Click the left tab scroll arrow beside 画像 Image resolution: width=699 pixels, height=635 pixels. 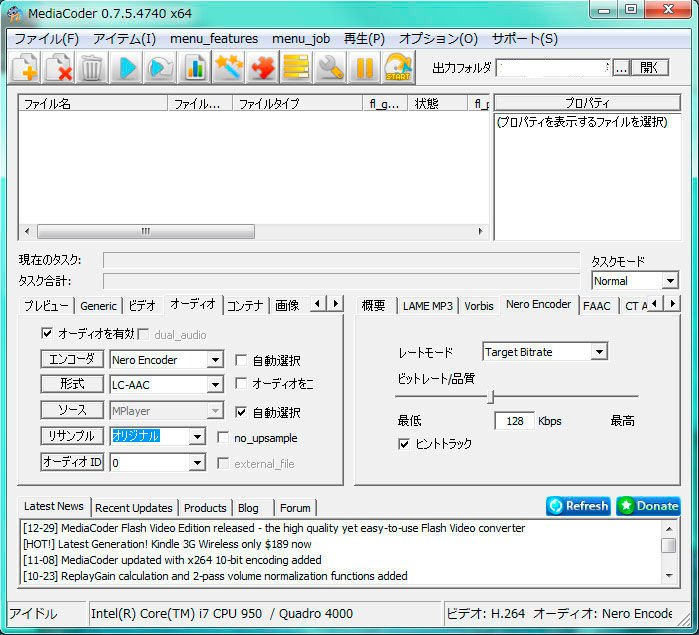317,304
